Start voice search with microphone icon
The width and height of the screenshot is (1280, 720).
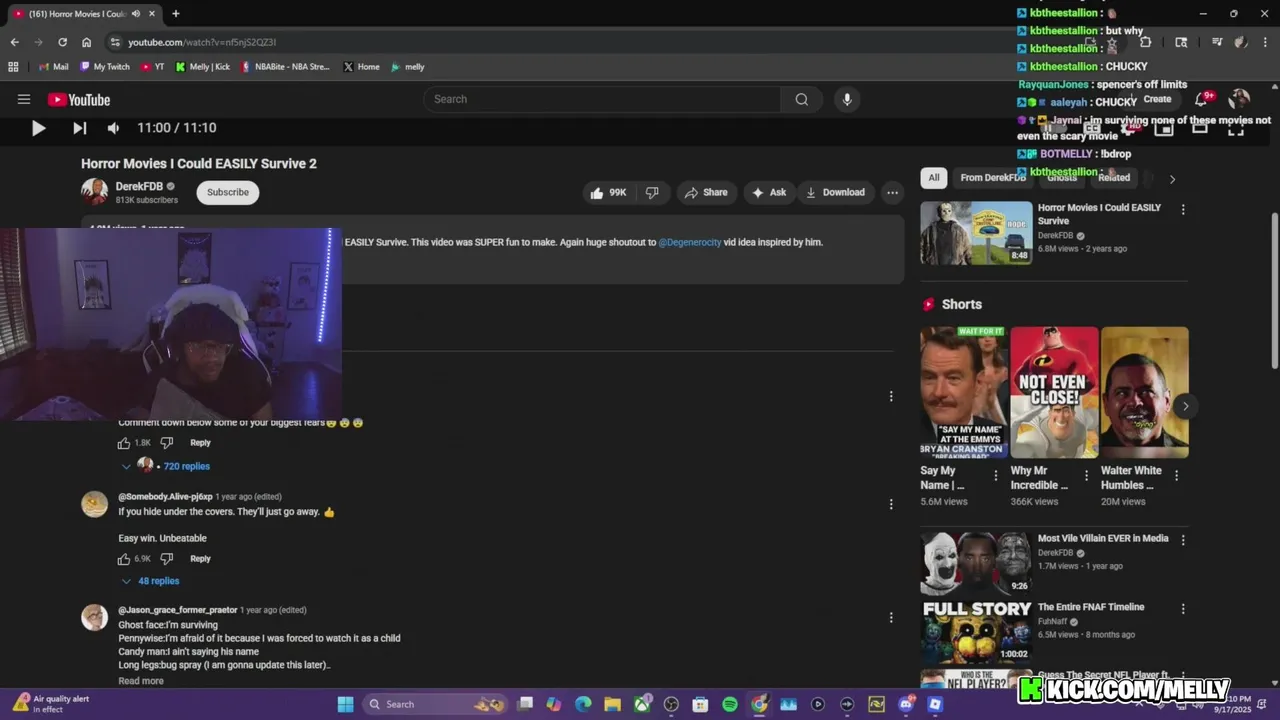pyautogui.click(x=847, y=99)
